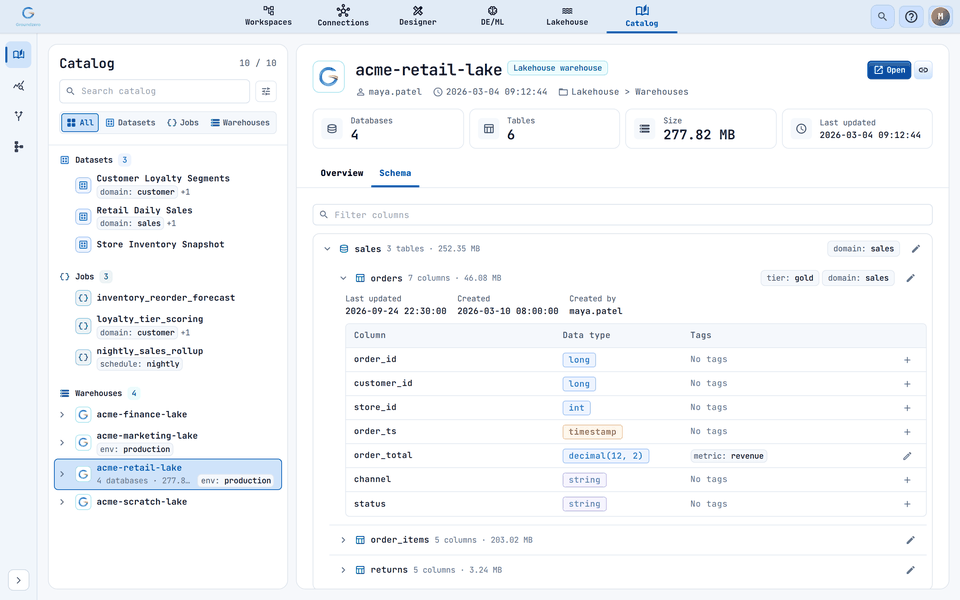
Task: Expand acme-finance-lake warehouse chevron
Action: coord(62,414)
